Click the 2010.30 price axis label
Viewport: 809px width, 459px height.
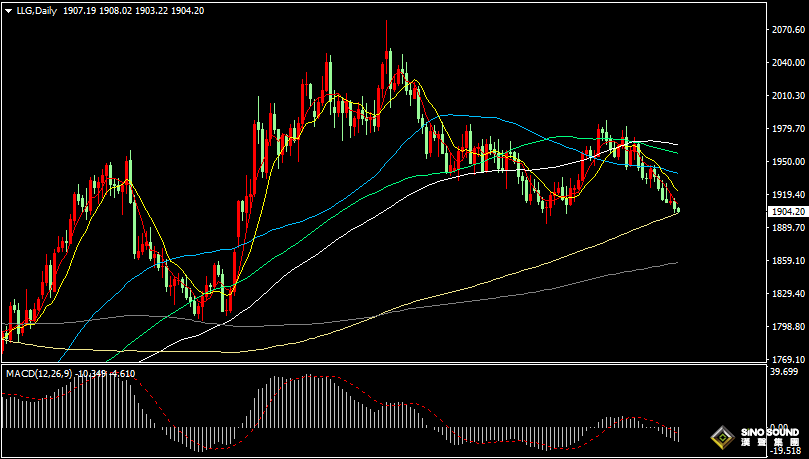[787, 96]
